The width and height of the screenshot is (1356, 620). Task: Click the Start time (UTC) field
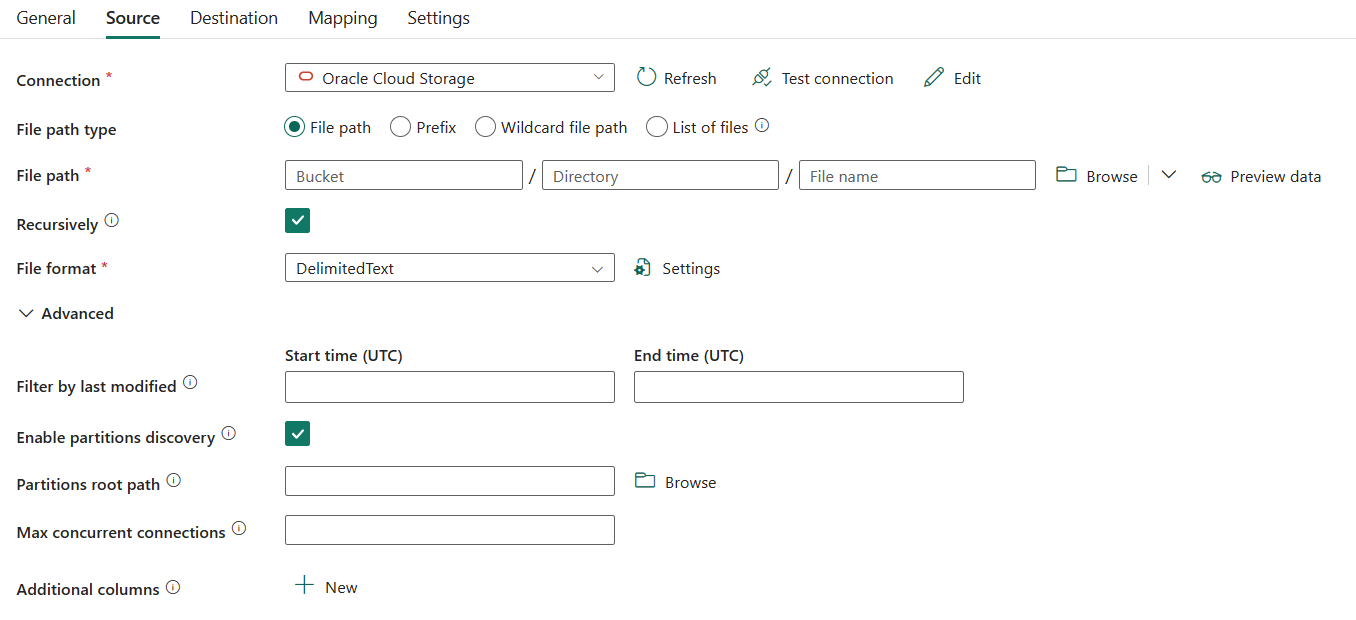coord(450,387)
